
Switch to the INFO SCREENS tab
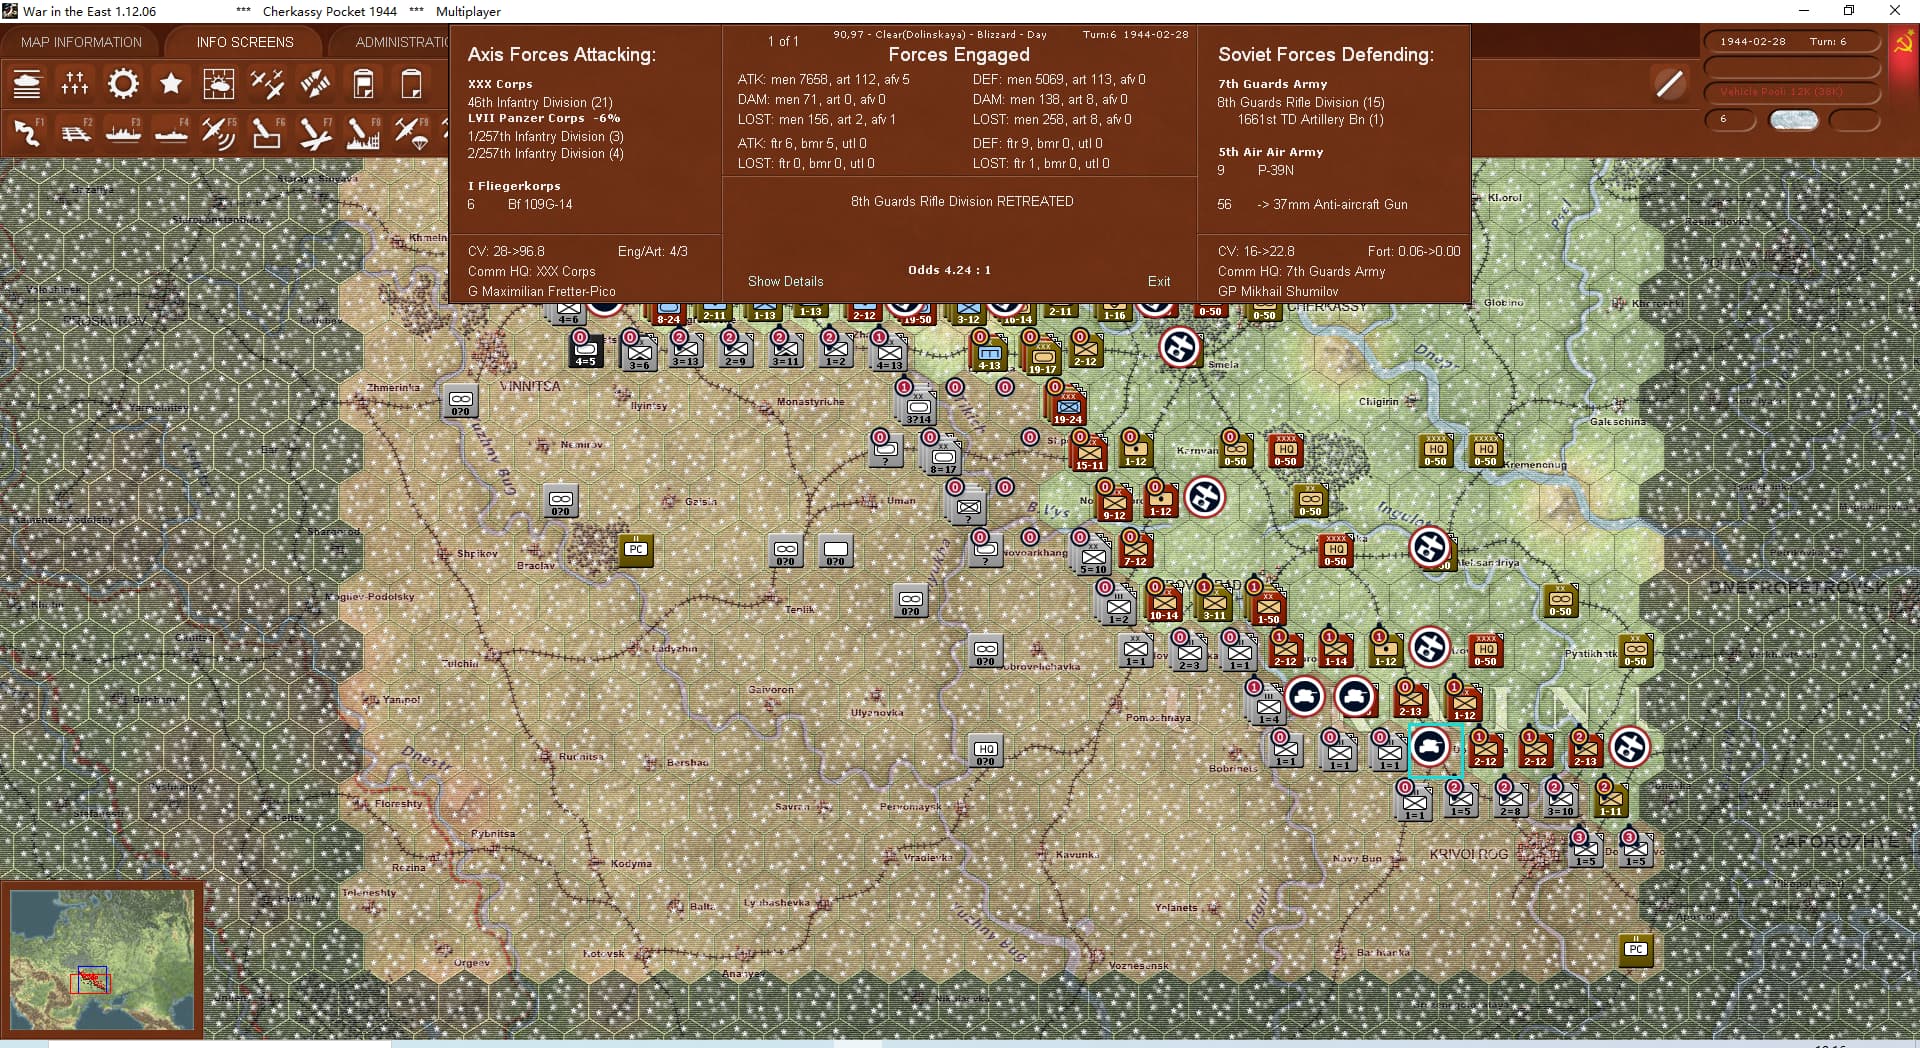tap(245, 42)
